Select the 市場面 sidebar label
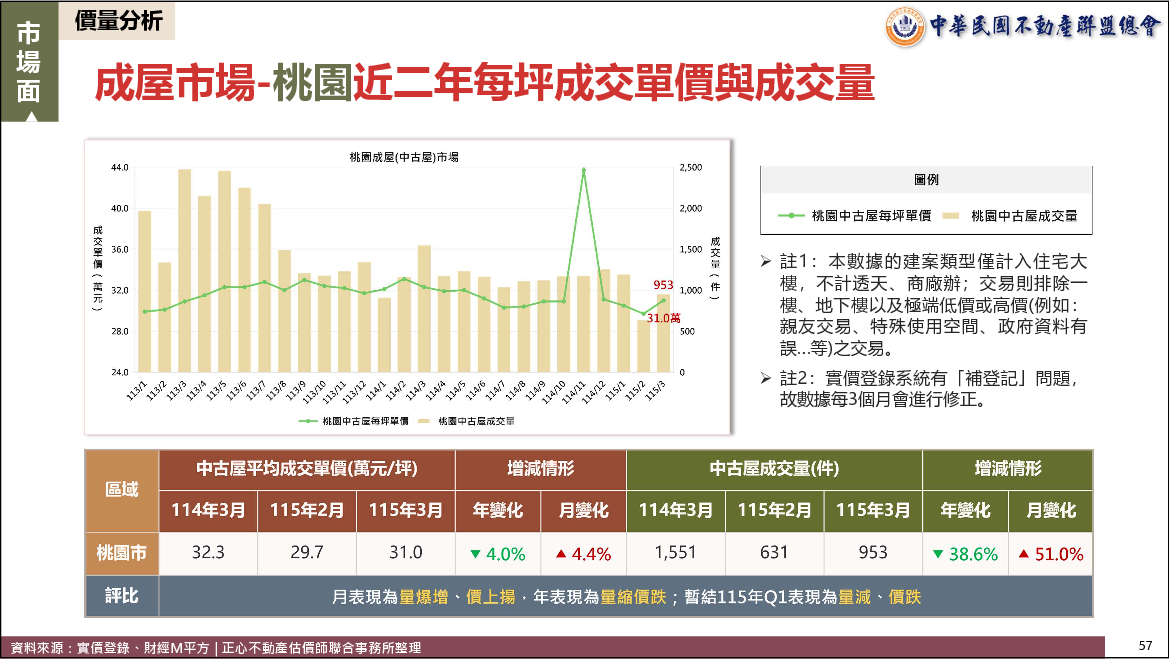Viewport: 1169px width, 659px height. pos(29,62)
